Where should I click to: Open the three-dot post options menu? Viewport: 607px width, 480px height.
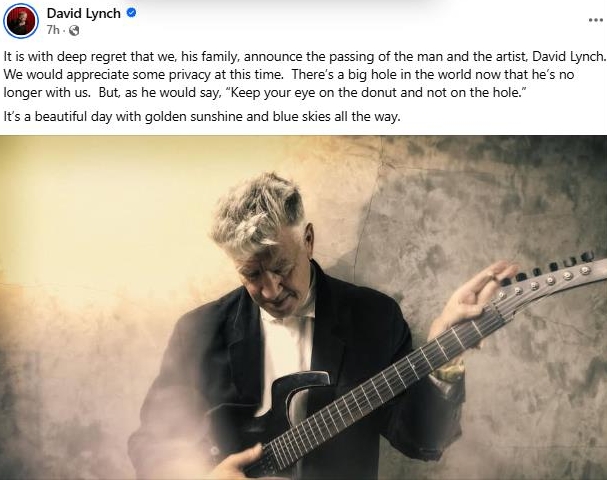595,20
